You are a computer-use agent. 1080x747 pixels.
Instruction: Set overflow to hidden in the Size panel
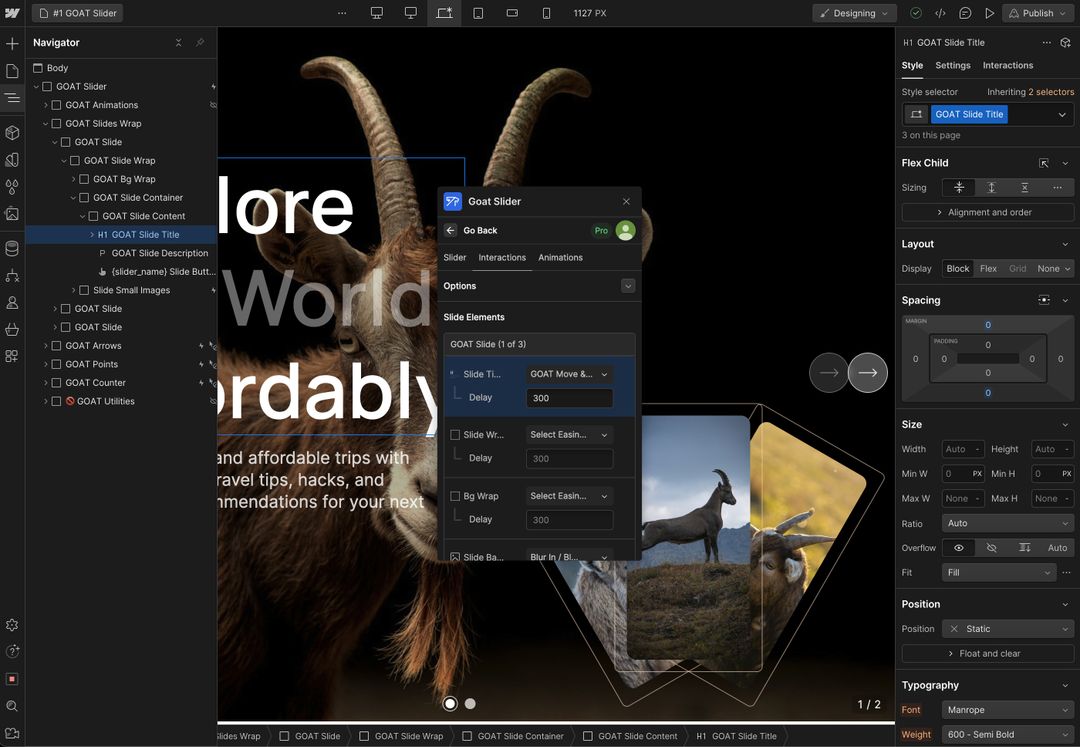[x=991, y=547]
